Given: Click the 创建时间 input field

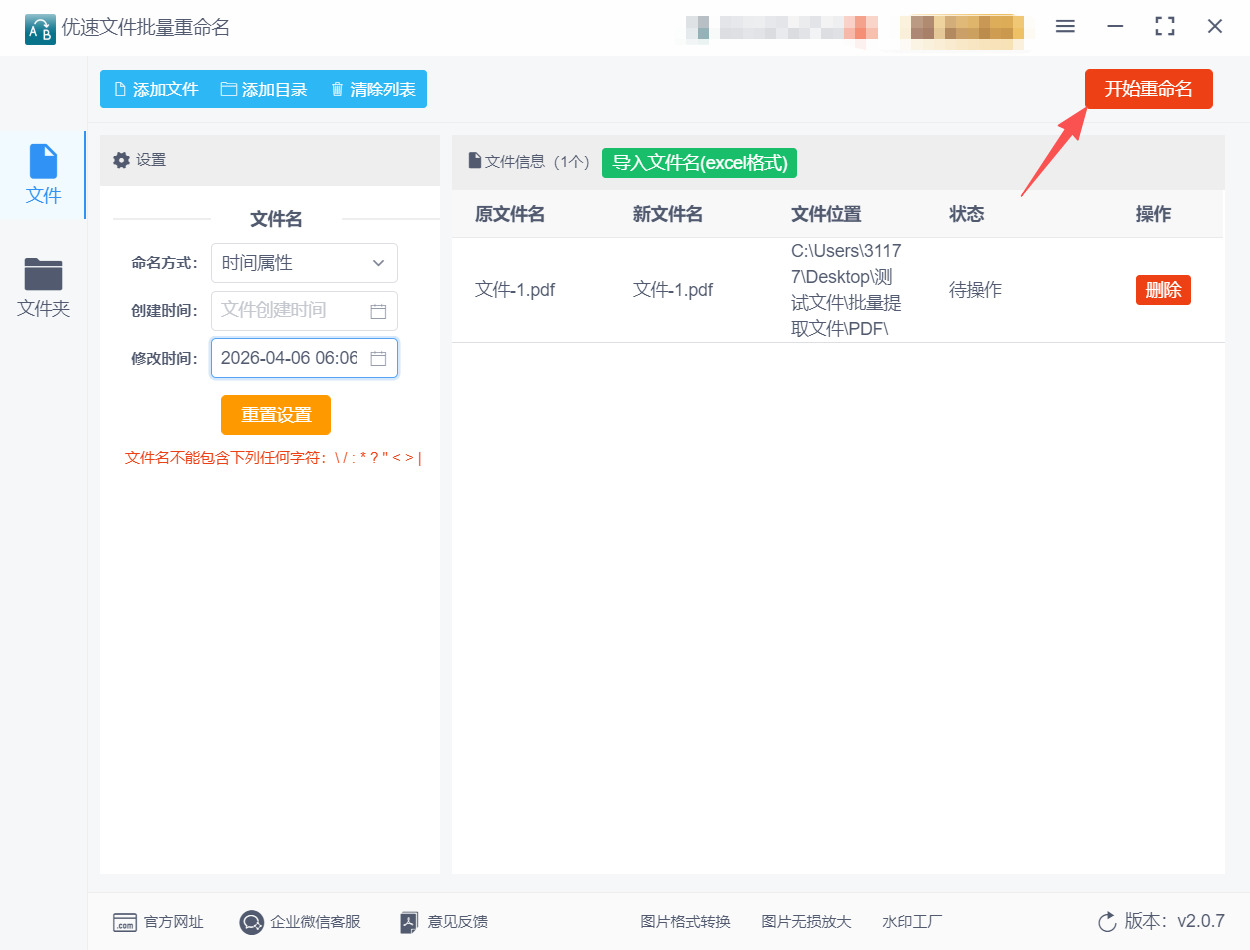Looking at the screenshot, I should click(288, 311).
